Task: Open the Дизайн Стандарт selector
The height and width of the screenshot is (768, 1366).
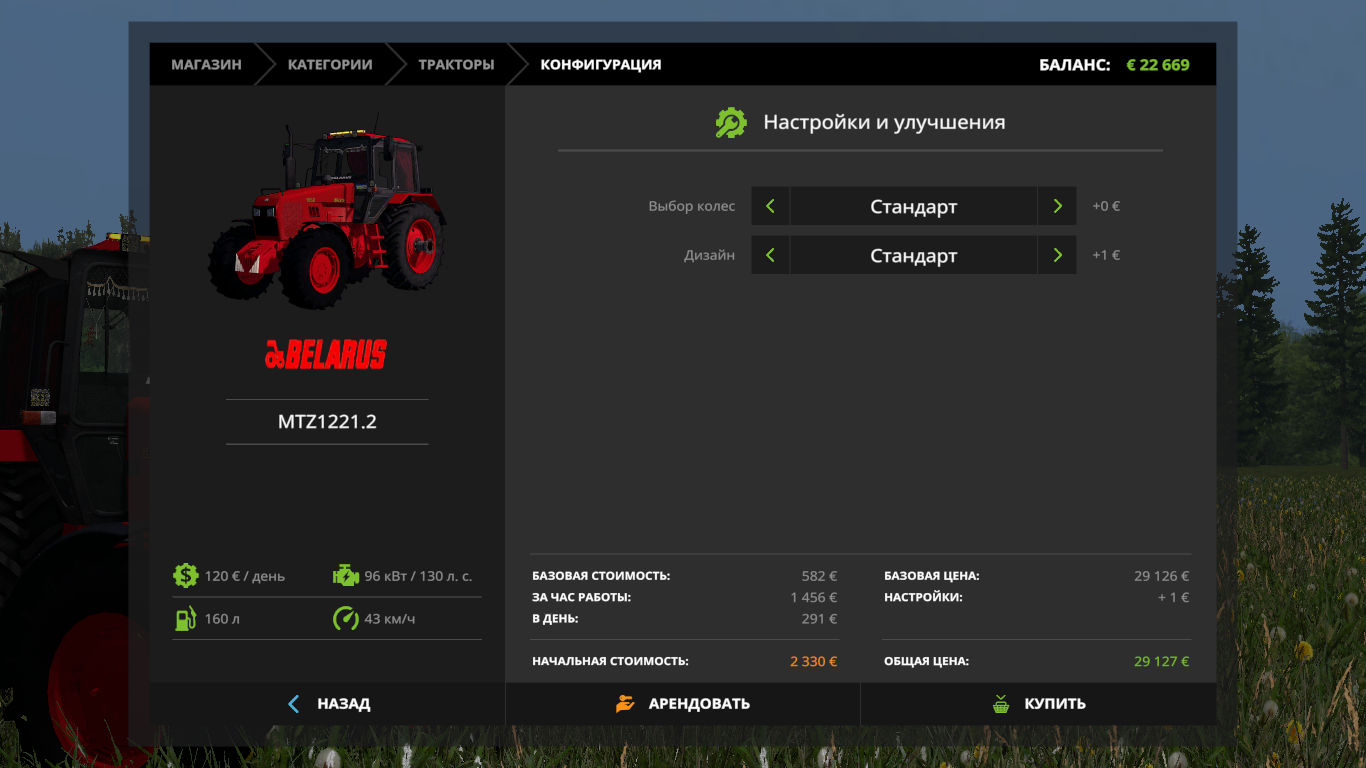Action: [x=914, y=255]
